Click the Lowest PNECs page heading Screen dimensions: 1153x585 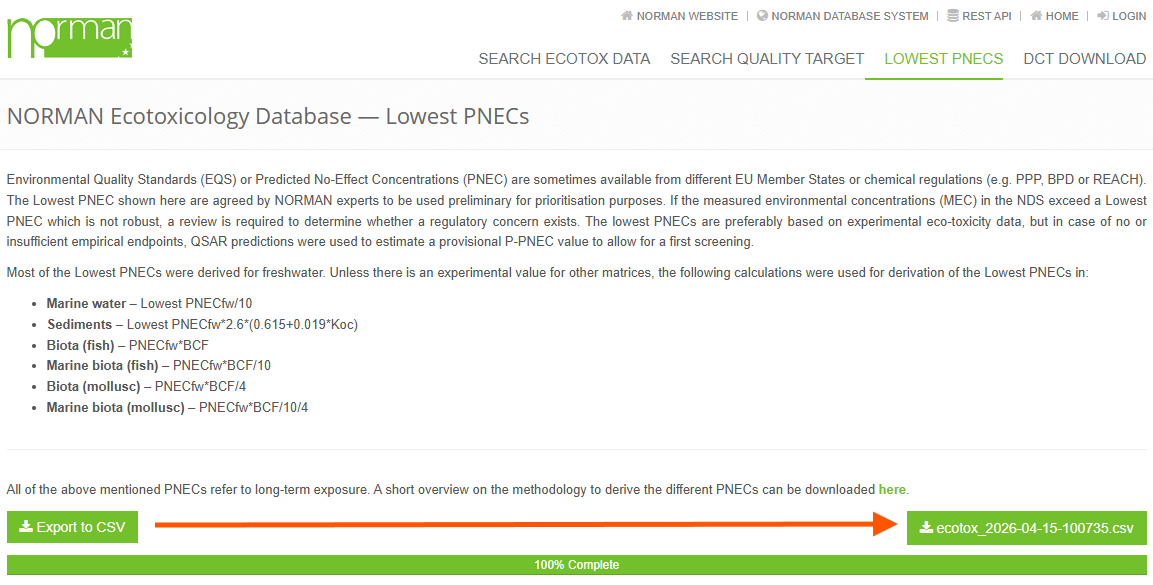(268, 117)
